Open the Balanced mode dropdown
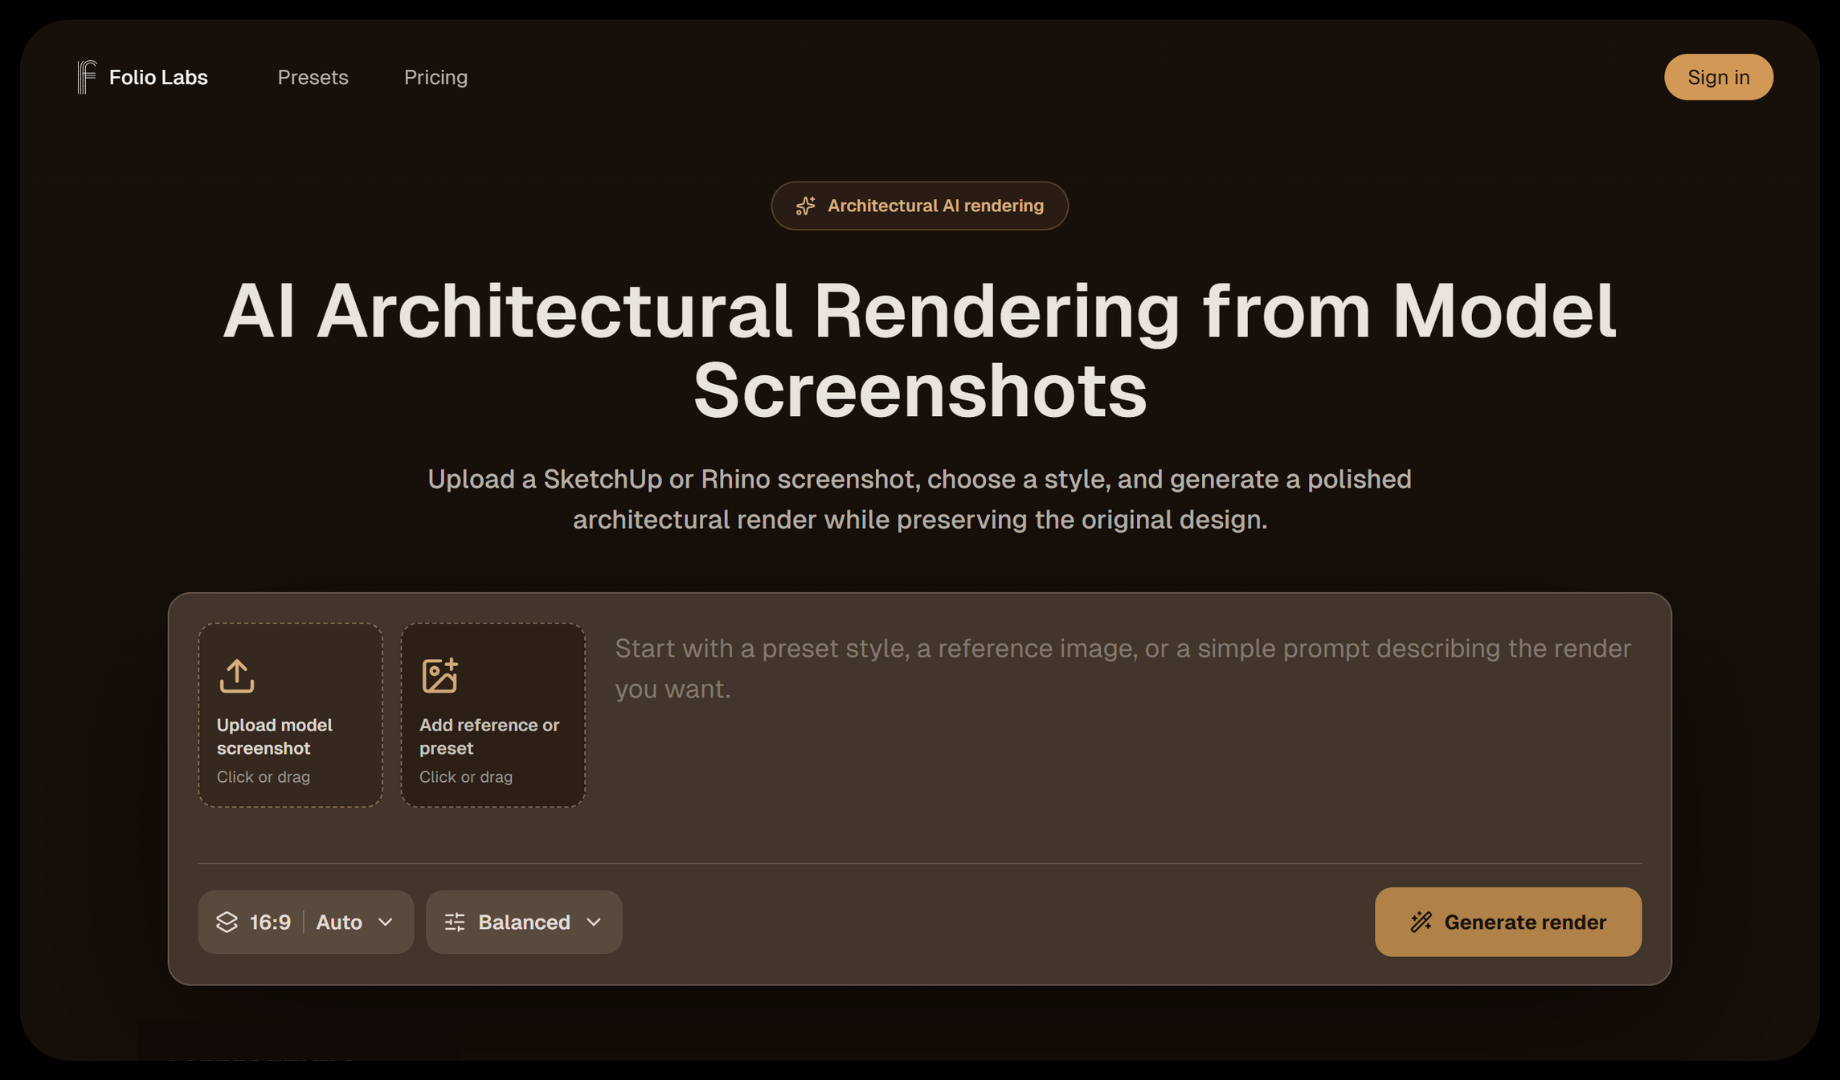1840x1080 pixels. click(x=524, y=922)
